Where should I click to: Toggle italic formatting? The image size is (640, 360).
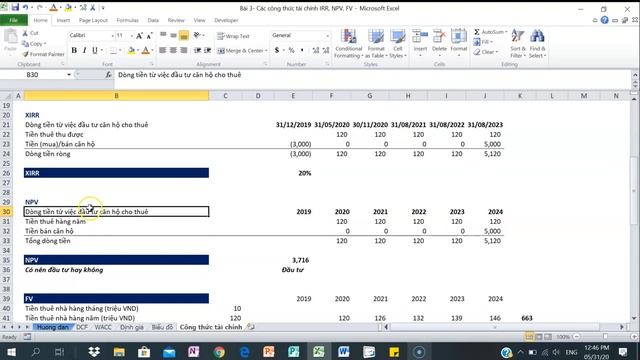tap(84, 50)
